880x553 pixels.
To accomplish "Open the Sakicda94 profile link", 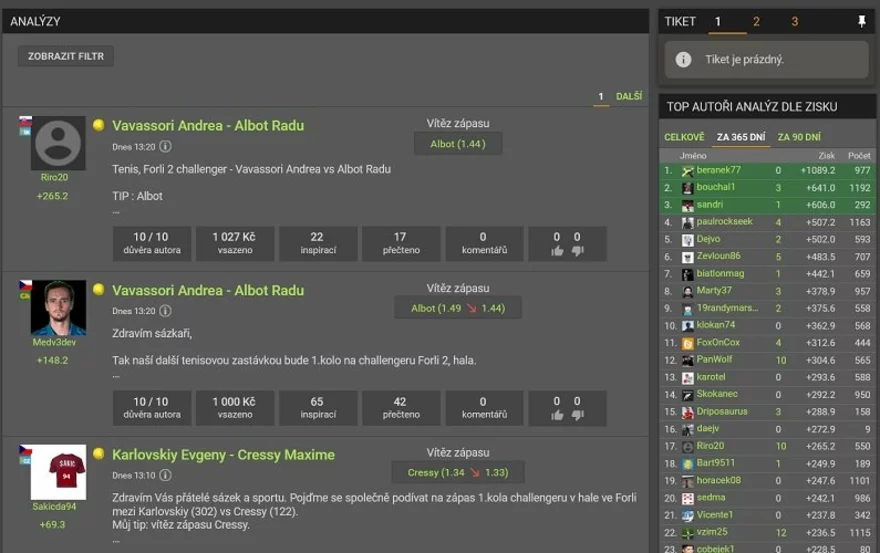I will (54, 506).
